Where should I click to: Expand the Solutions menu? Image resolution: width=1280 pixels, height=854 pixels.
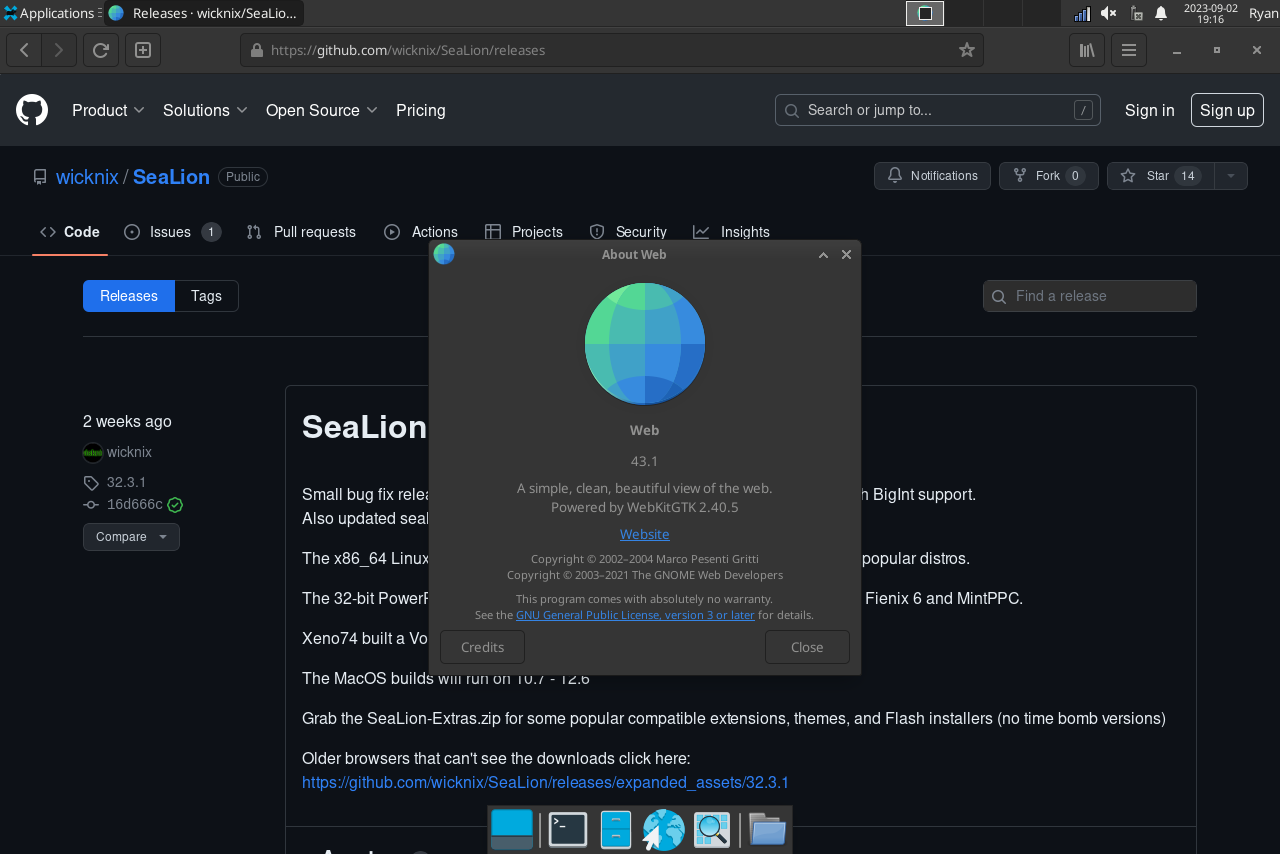205,110
